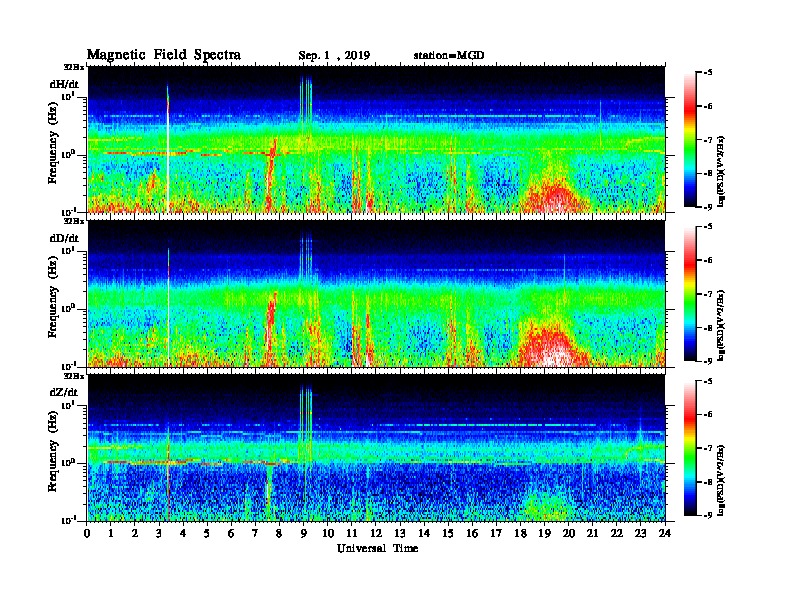Click the dD/dt panel color scale bar
The image size is (792, 612).
690,294
